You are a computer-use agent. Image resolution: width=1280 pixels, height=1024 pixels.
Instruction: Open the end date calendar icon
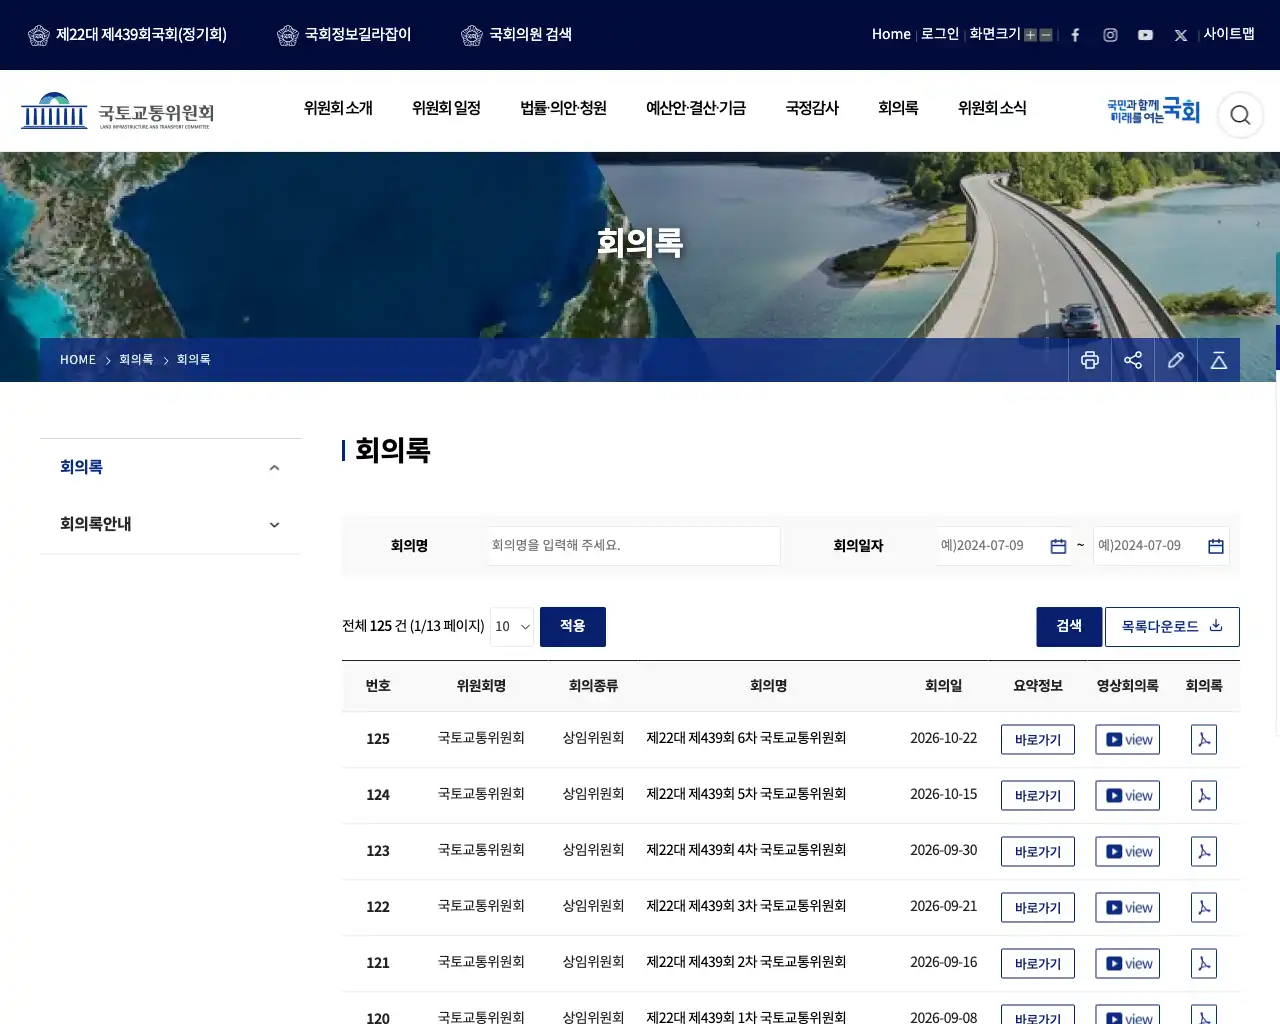[x=1216, y=546]
